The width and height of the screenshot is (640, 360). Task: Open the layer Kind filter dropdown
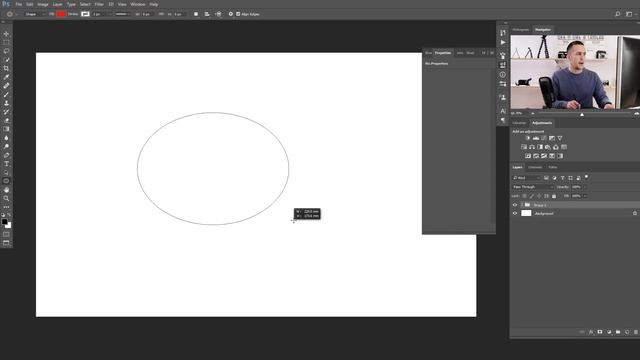(x=527, y=178)
